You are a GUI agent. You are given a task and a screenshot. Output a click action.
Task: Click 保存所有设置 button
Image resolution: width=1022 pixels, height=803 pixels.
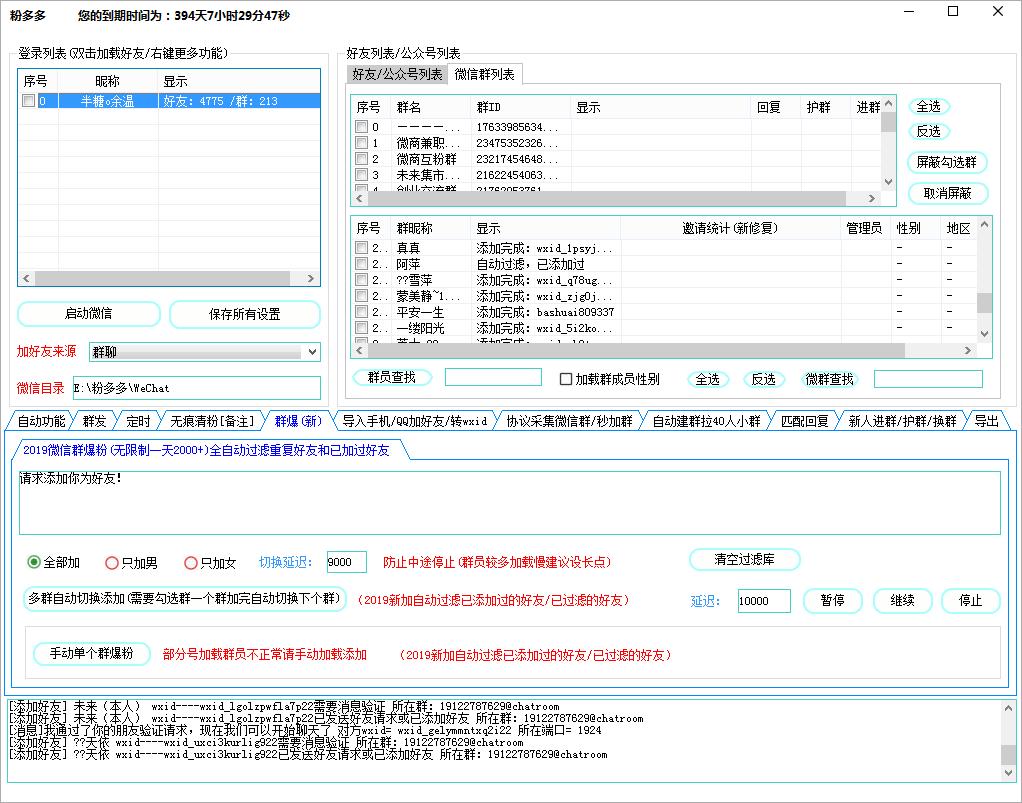coord(244,314)
